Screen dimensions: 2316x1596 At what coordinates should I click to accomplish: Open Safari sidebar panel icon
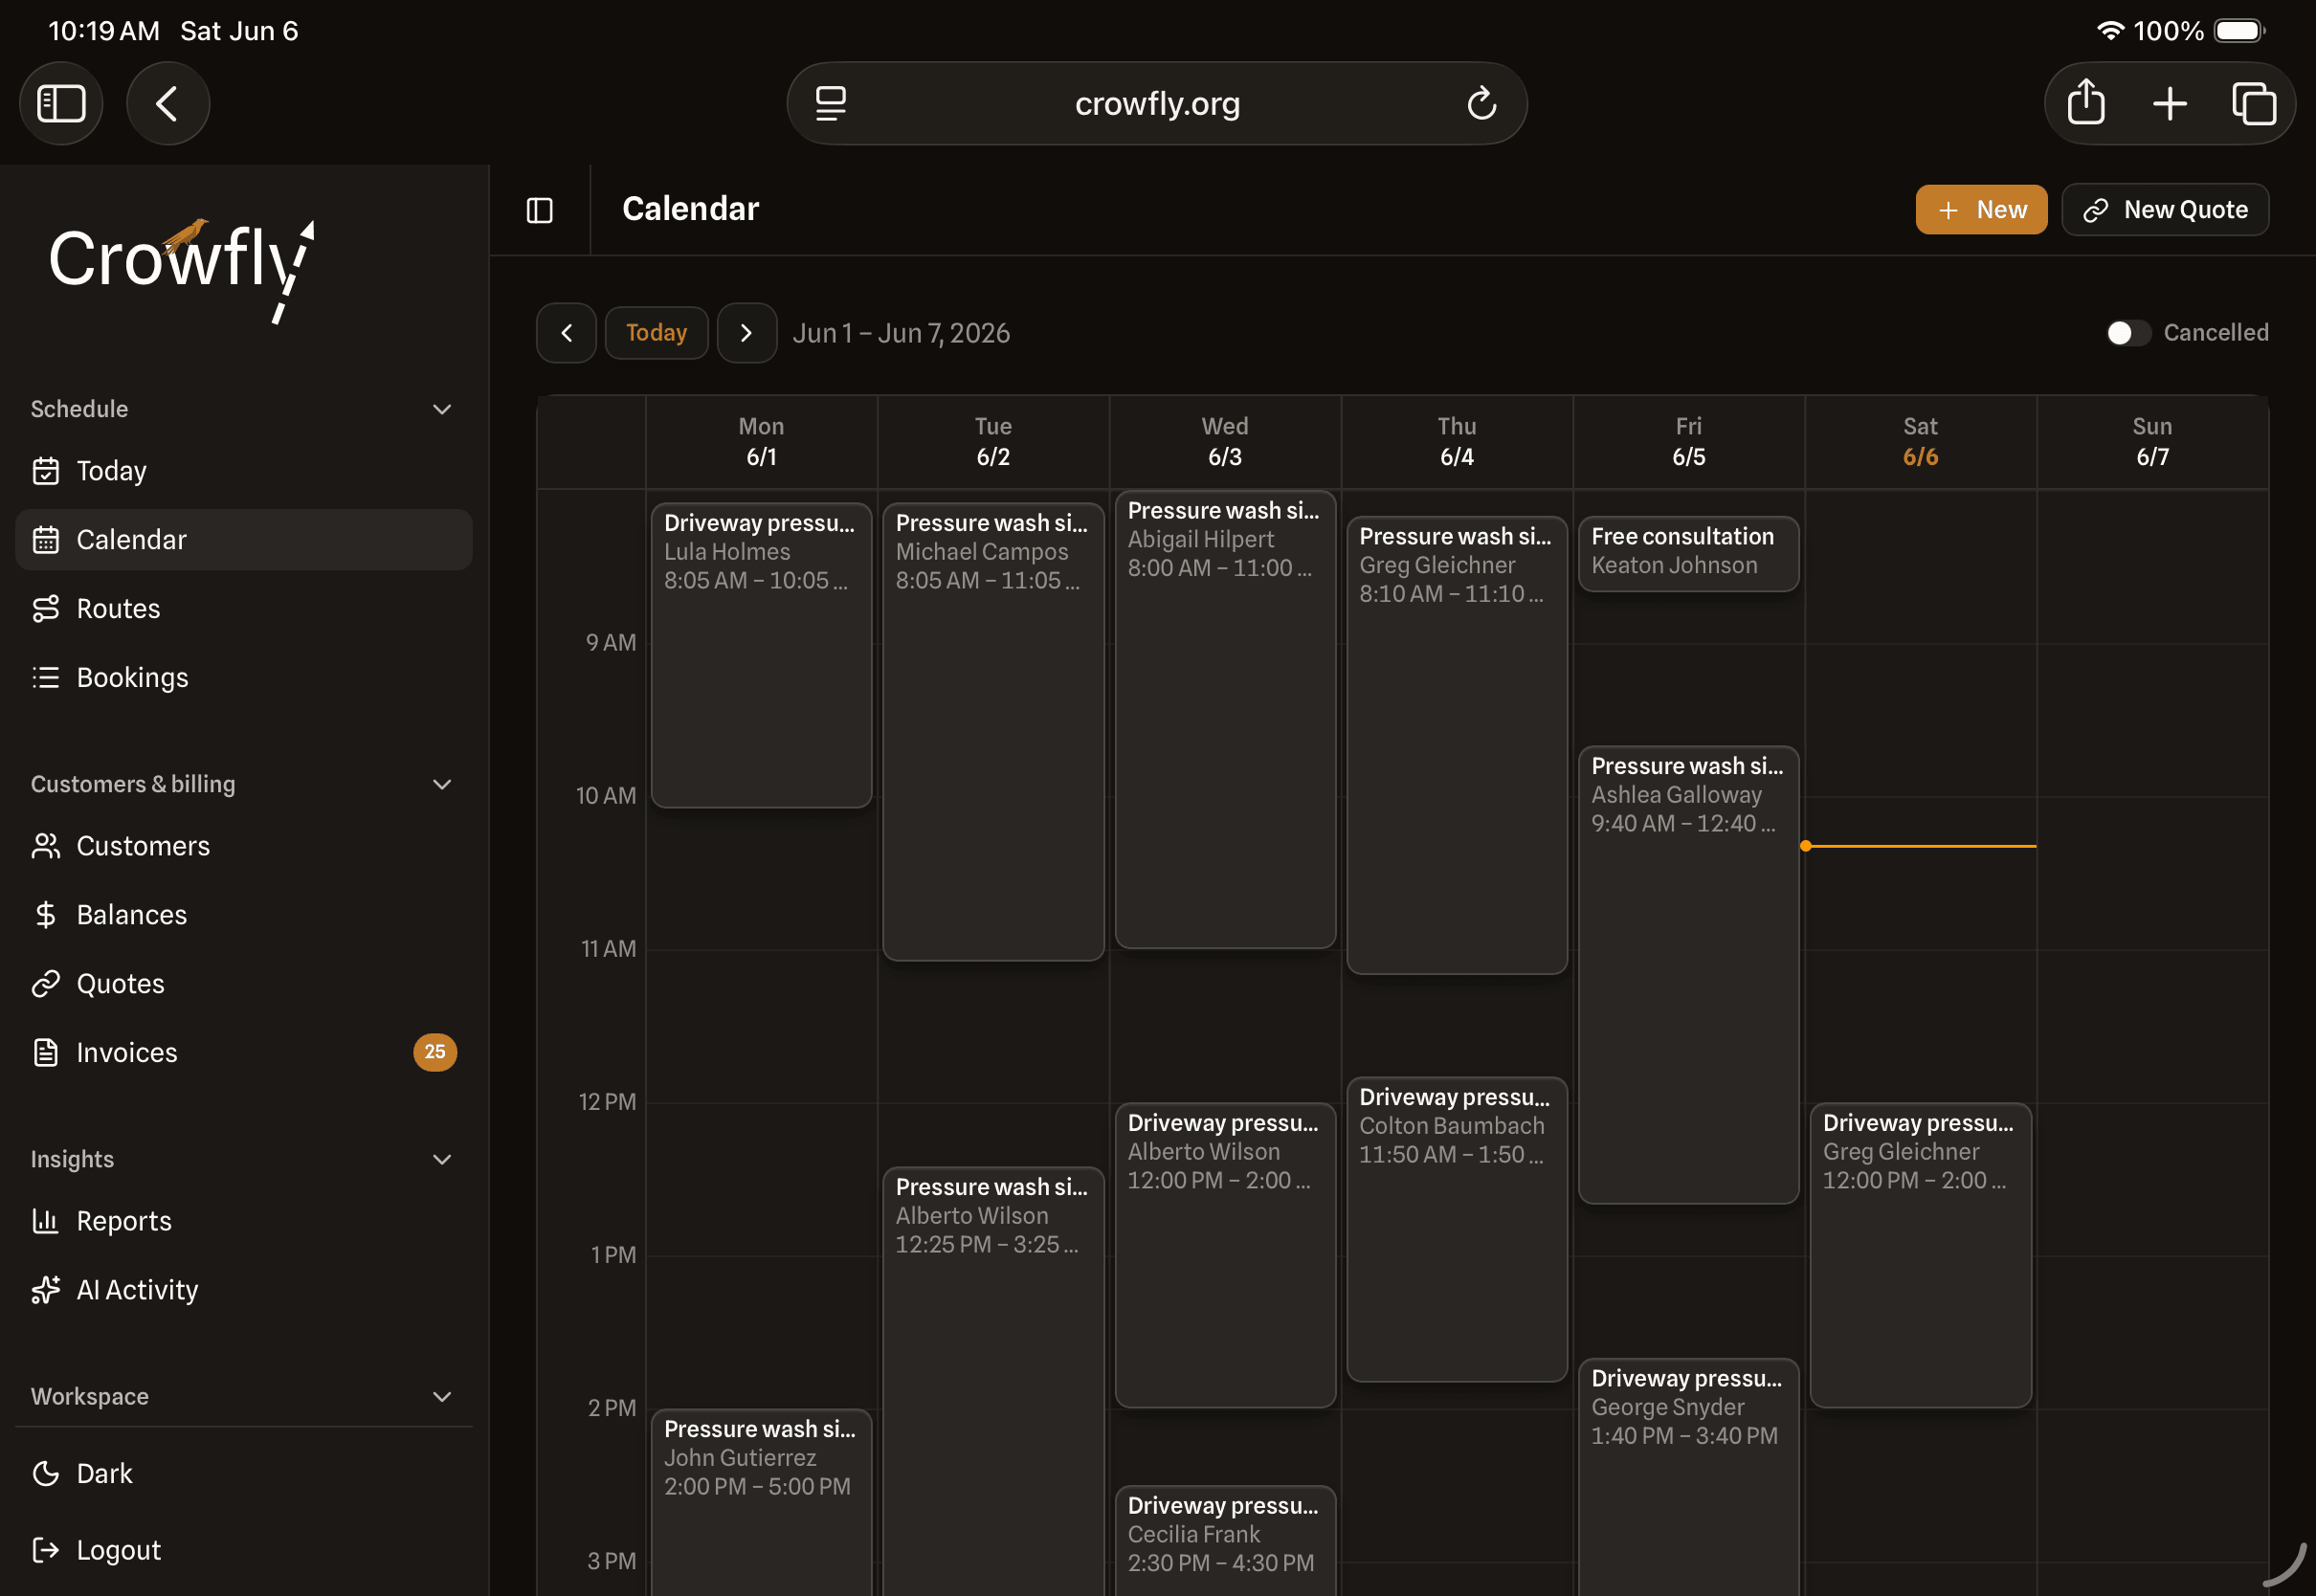(61, 103)
